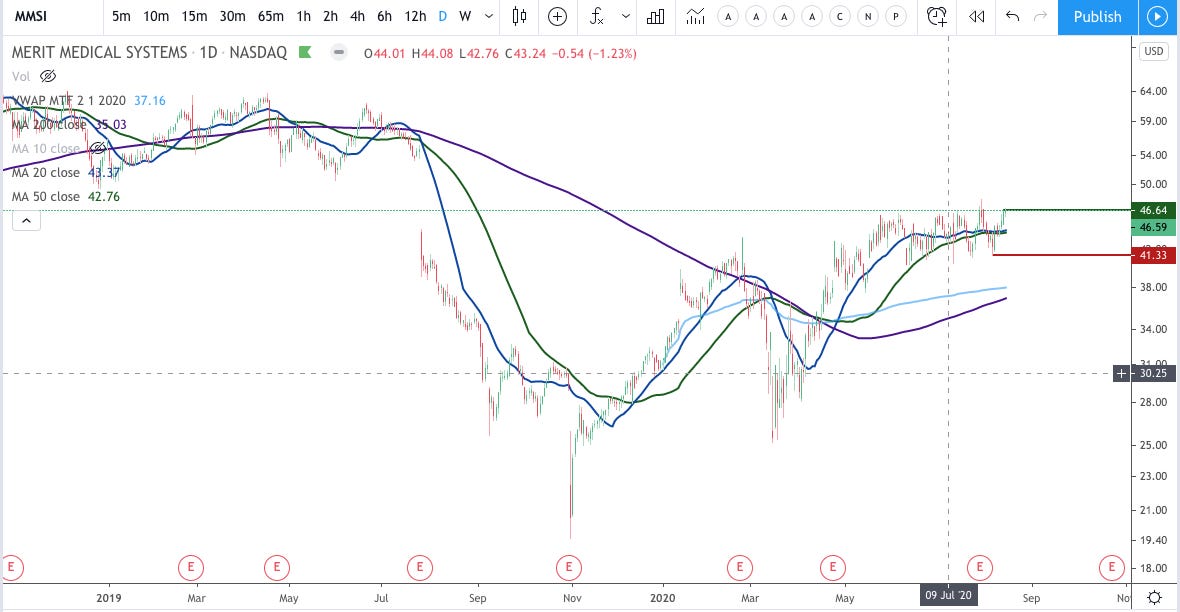
Task: Toggle MA 10 close visibility eye
Action: pos(98,148)
